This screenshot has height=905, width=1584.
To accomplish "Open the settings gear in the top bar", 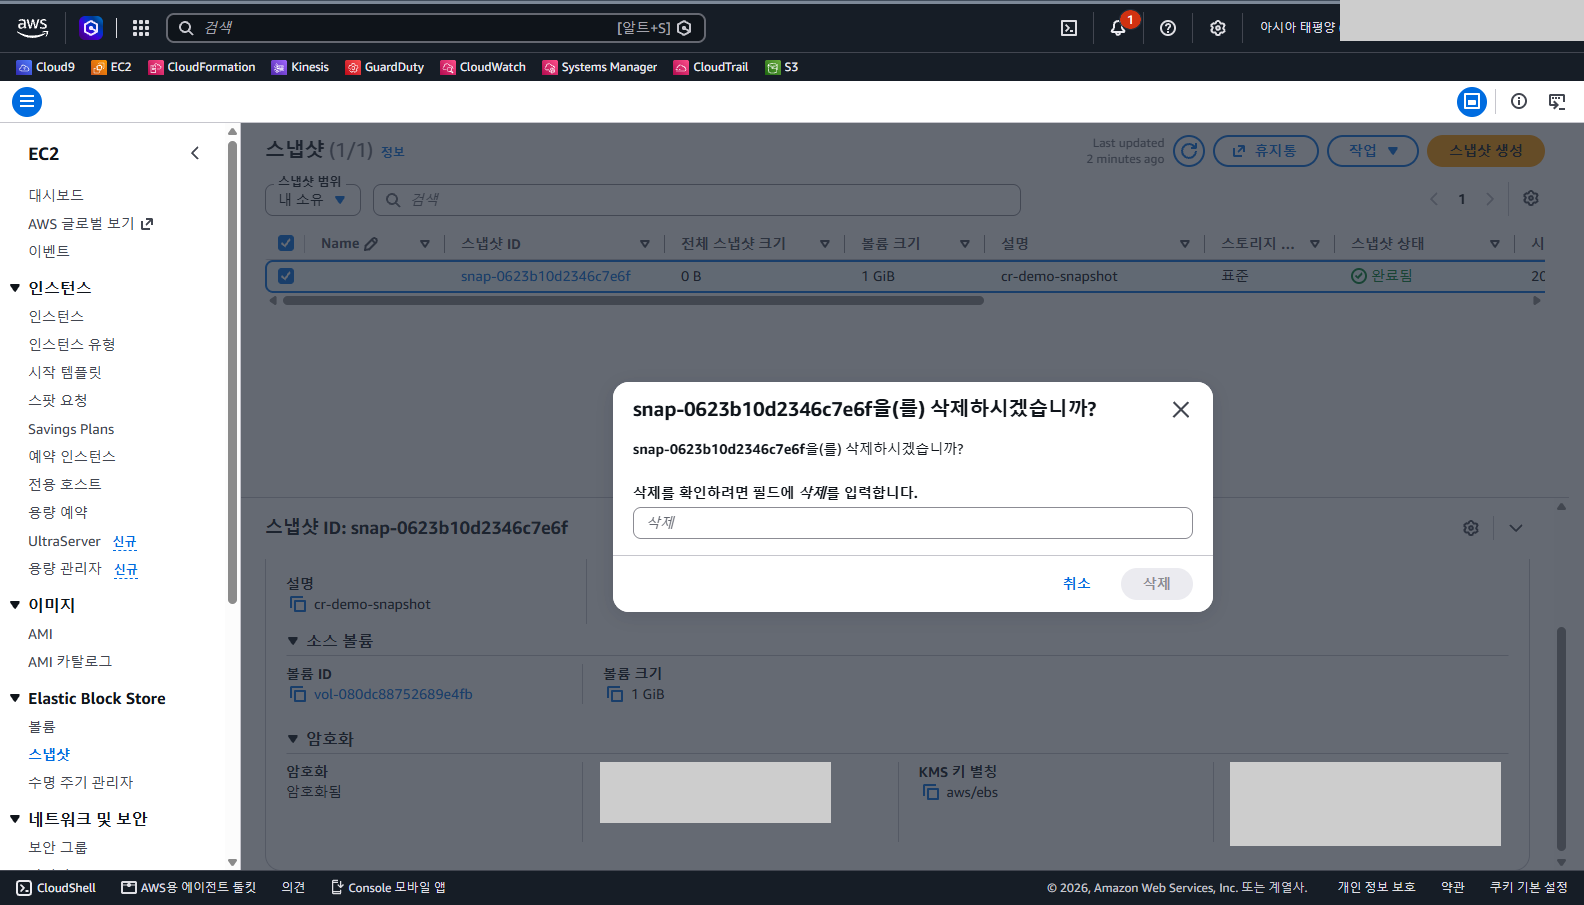I will click(1217, 28).
